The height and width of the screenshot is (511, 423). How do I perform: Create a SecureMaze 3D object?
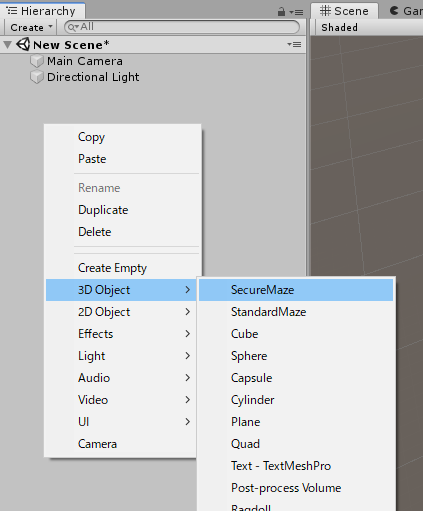click(296, 290)
